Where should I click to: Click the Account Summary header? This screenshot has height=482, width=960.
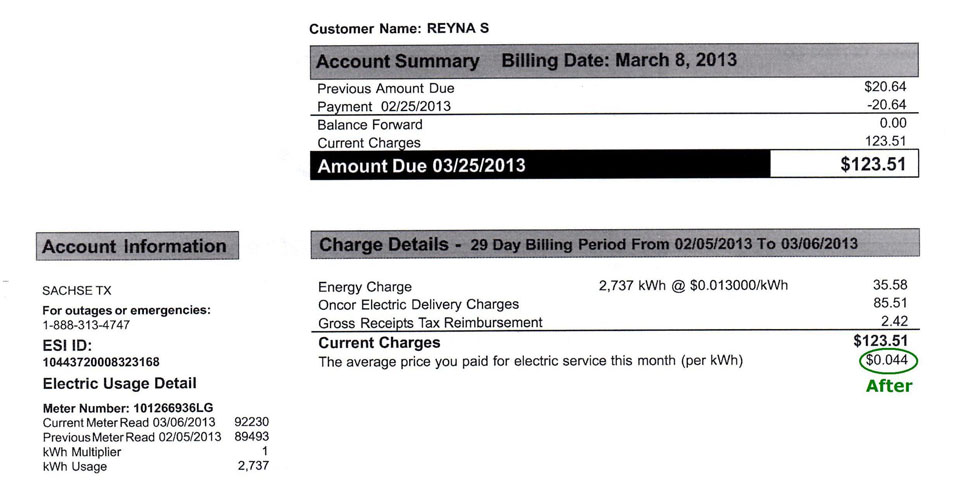coord(397,61)
